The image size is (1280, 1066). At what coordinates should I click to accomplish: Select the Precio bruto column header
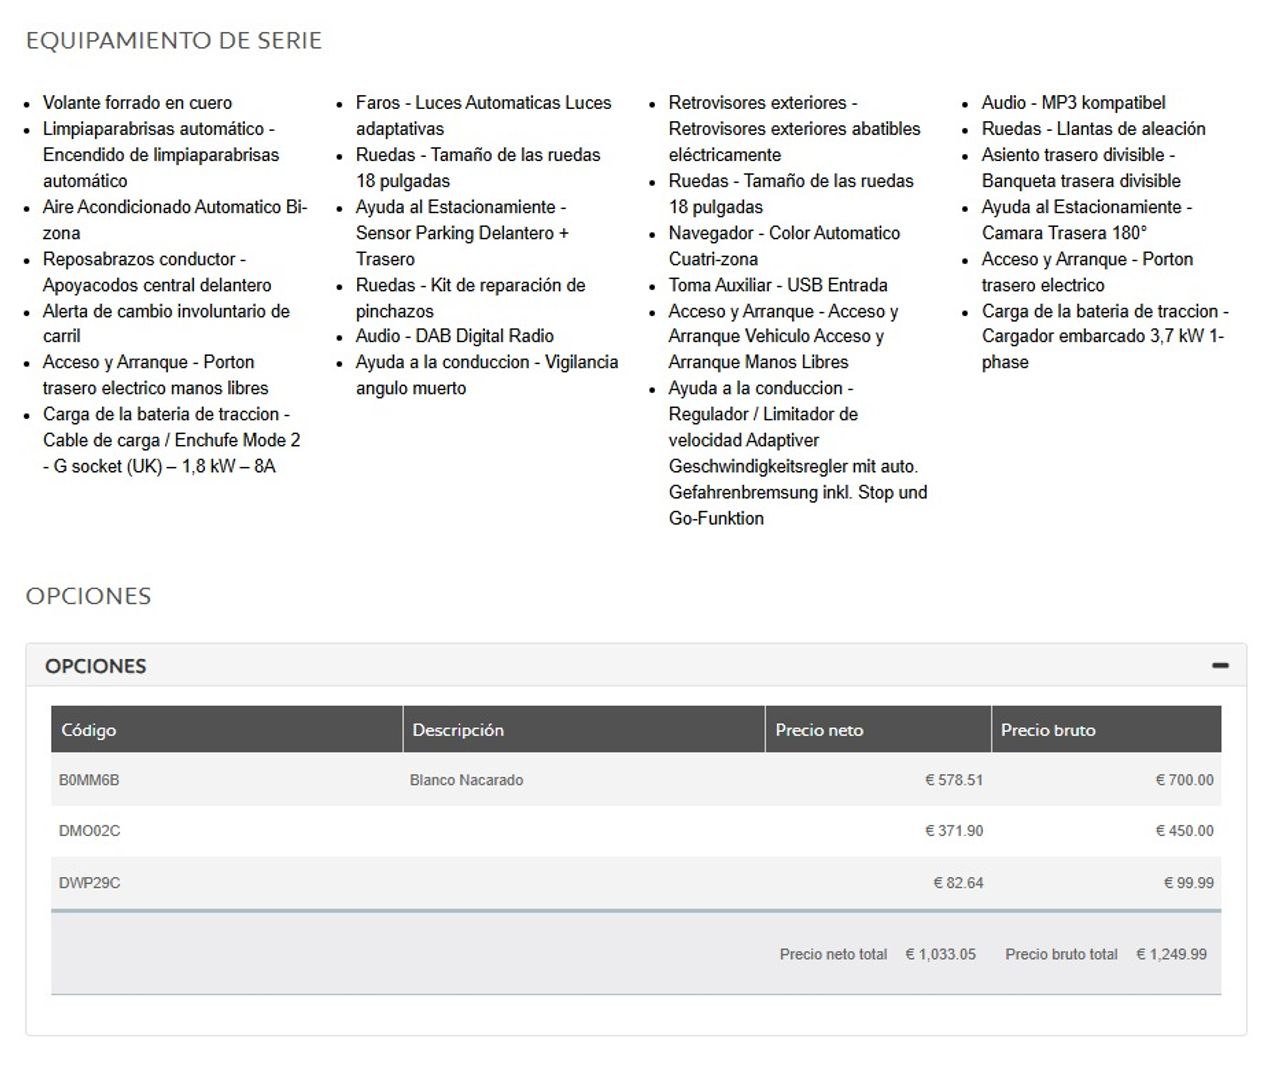1106,730
